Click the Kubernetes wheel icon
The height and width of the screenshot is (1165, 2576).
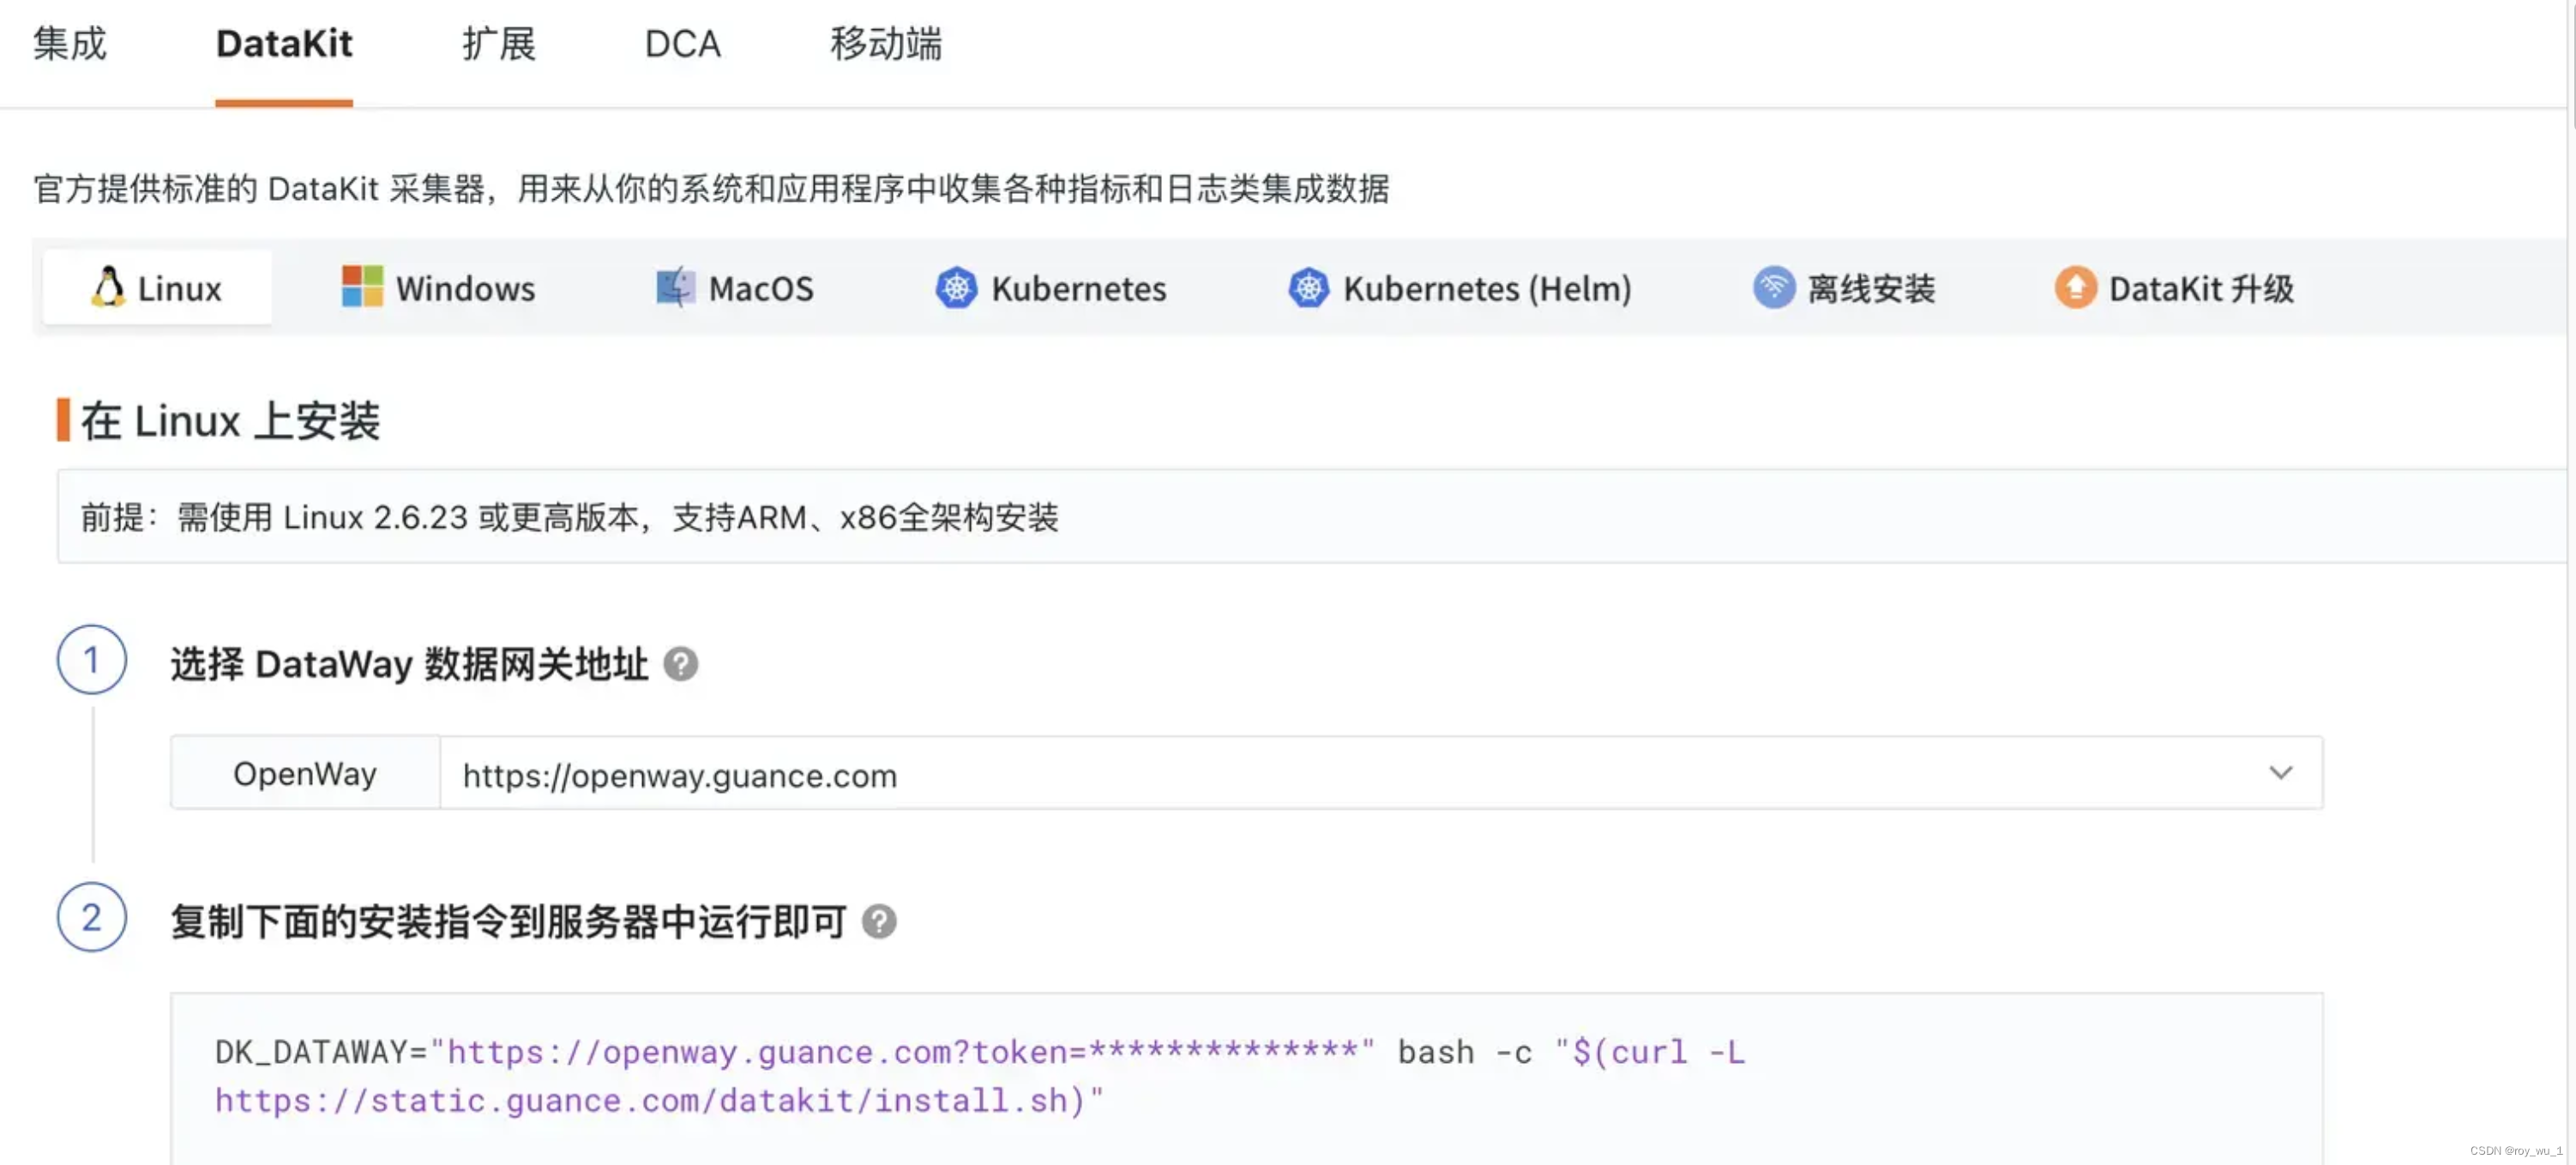pyautogui.click(x=956, y=288)
